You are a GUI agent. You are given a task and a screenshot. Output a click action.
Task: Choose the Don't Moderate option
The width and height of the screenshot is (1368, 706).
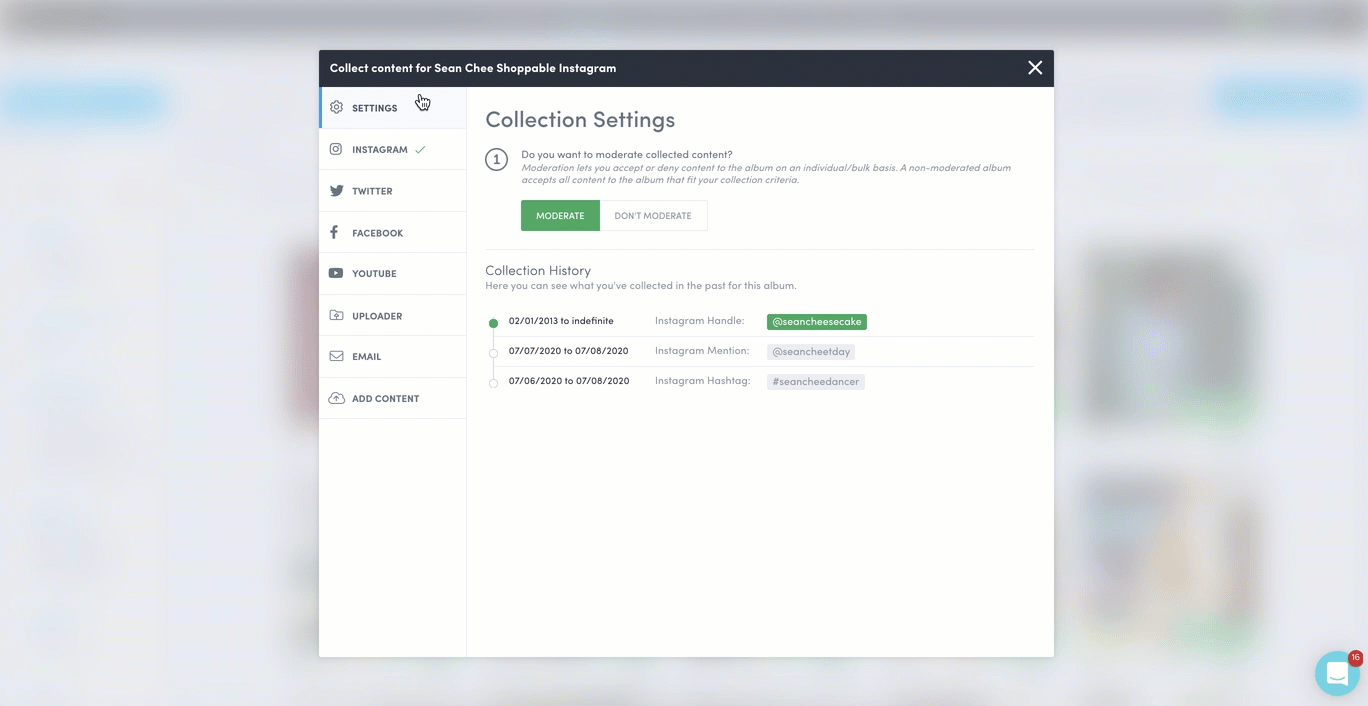653,216
